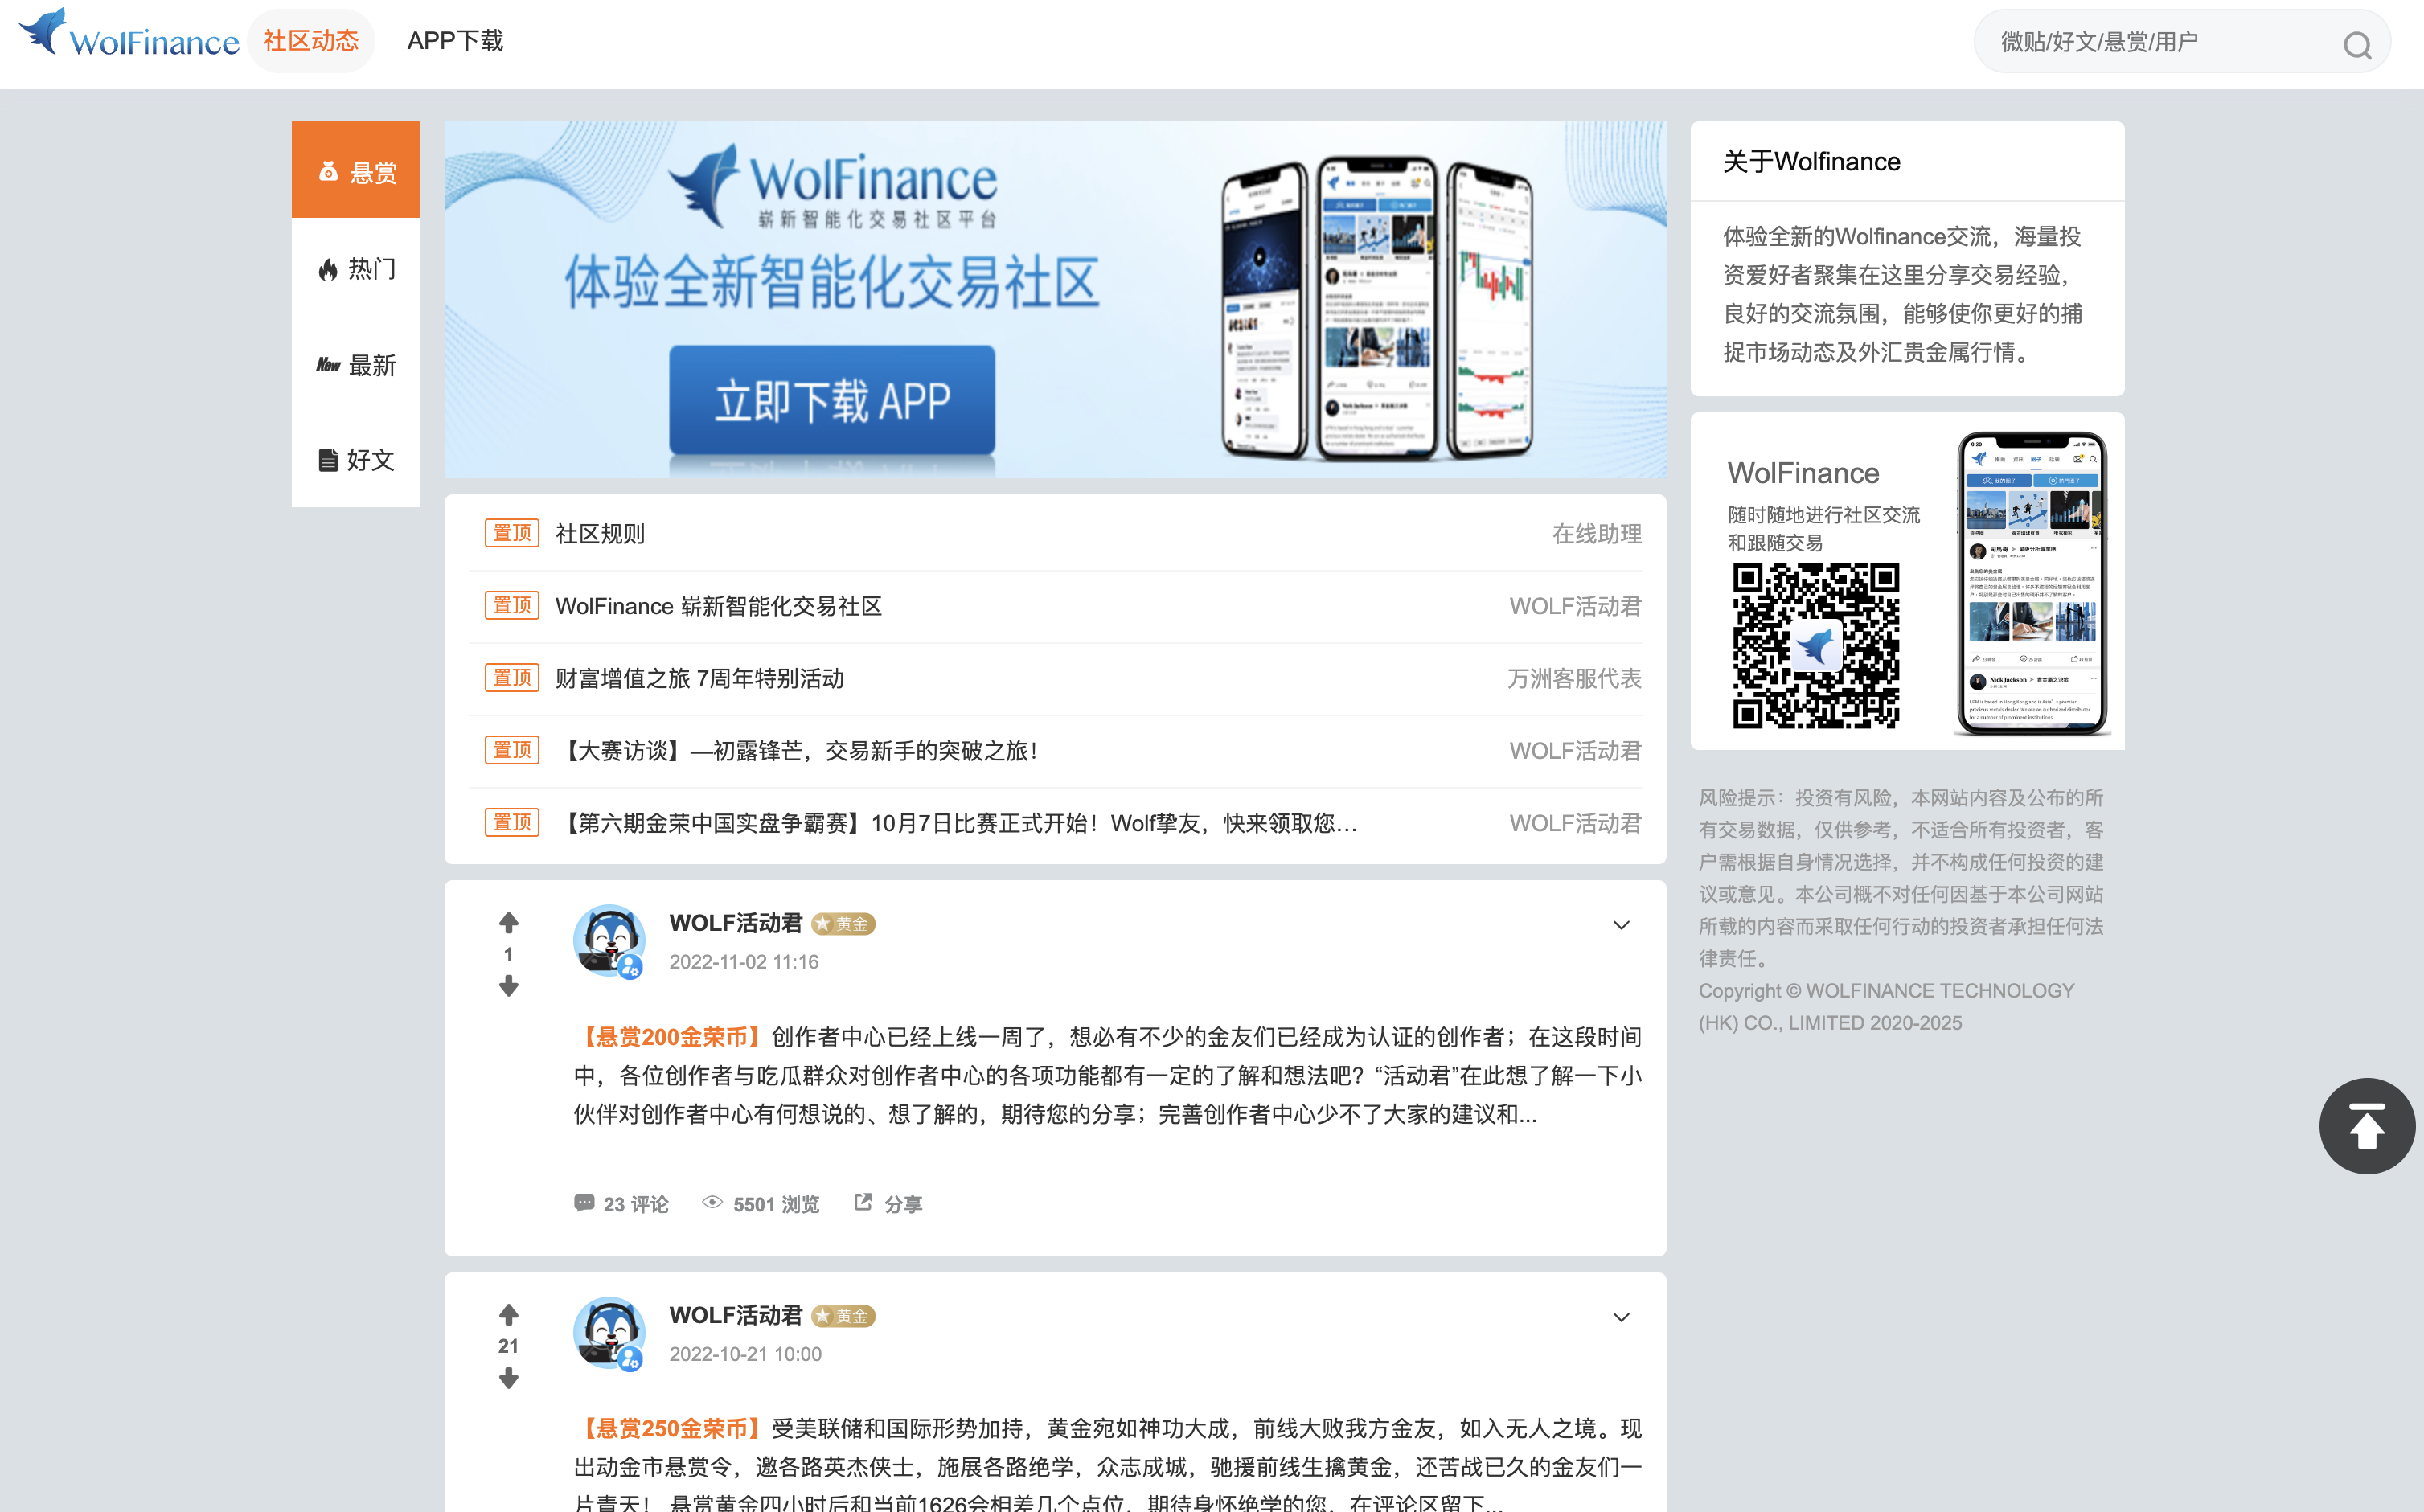Go to the 好文 sidebar tab
The height and width of the screenshot is (1512, 2424).
pos(356,460)
